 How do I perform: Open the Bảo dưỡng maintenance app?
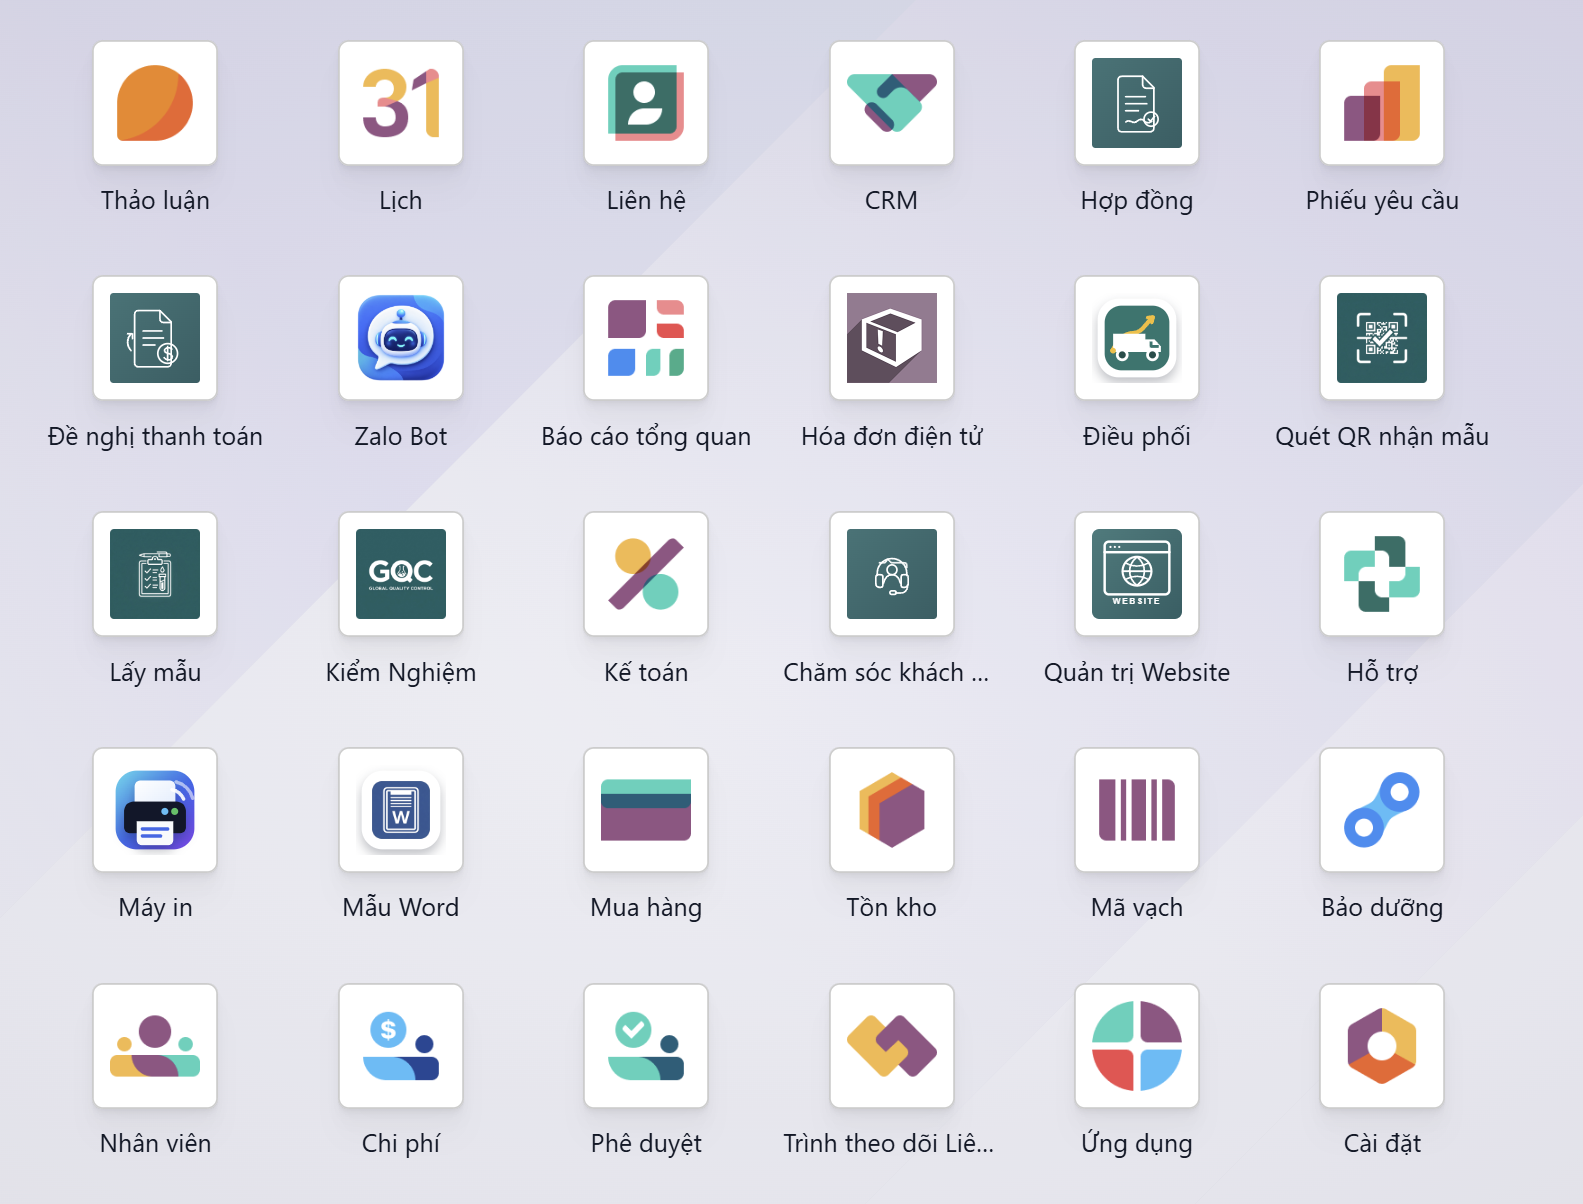point(1382,810)
